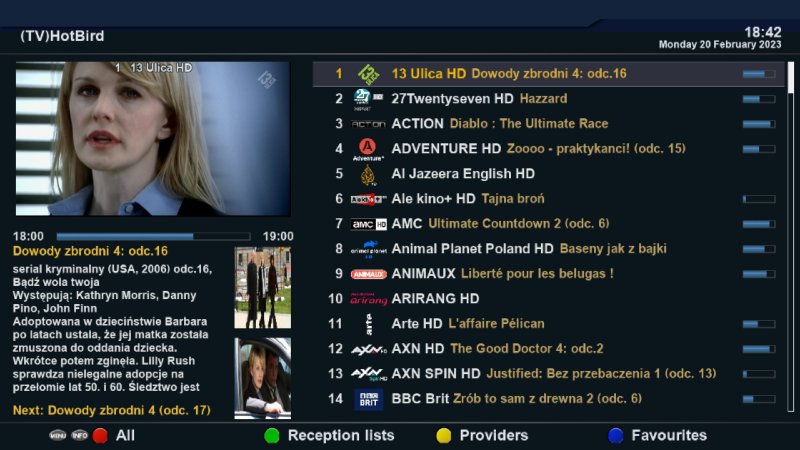Viewport: 800px width, 450px height.
Task: Click the ADVENTURE HD channel logo
Action: point(368,149)
